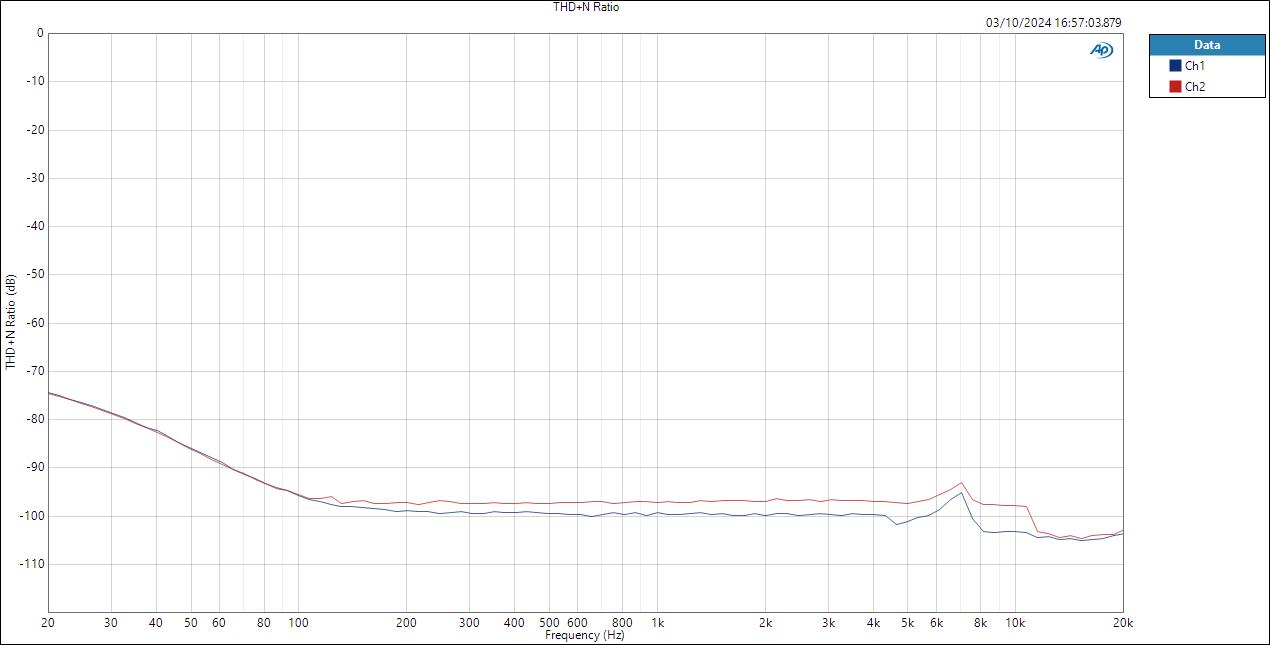Click the AP logo icon
1270x645 pixels.
pos(1100,49)
